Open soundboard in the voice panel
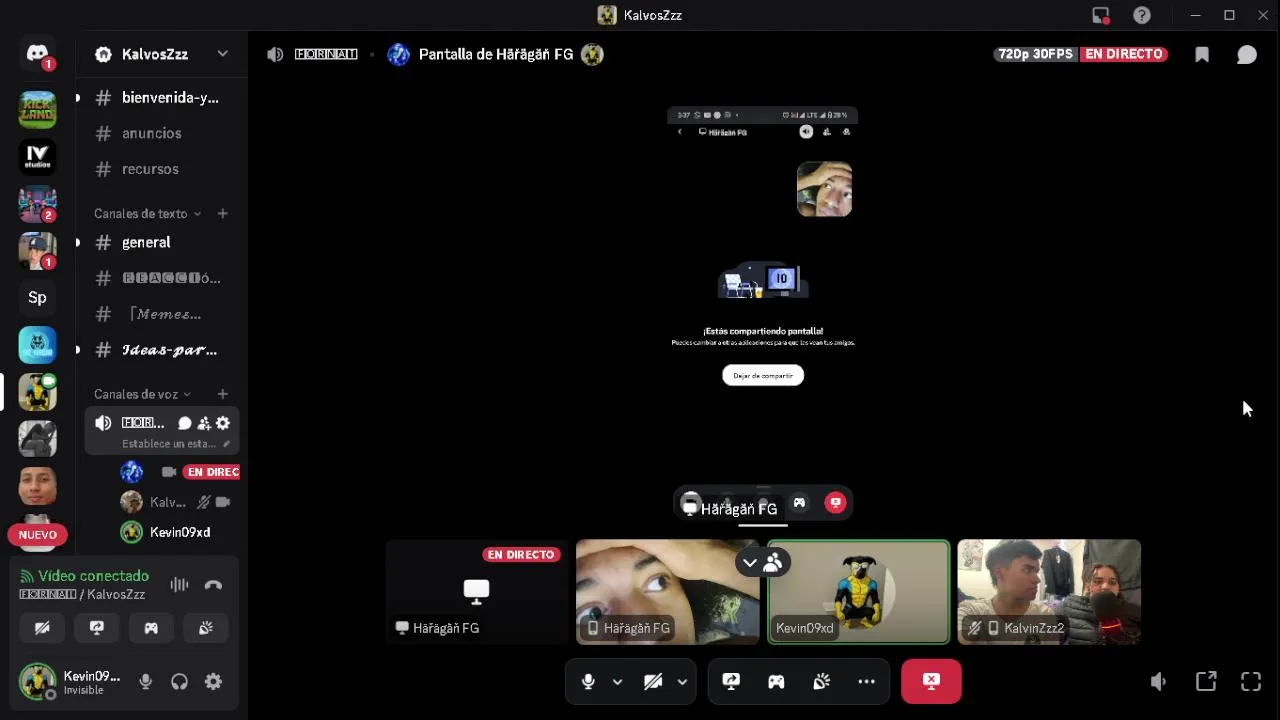The image size is (1280, 720). [x=206, y=628]
